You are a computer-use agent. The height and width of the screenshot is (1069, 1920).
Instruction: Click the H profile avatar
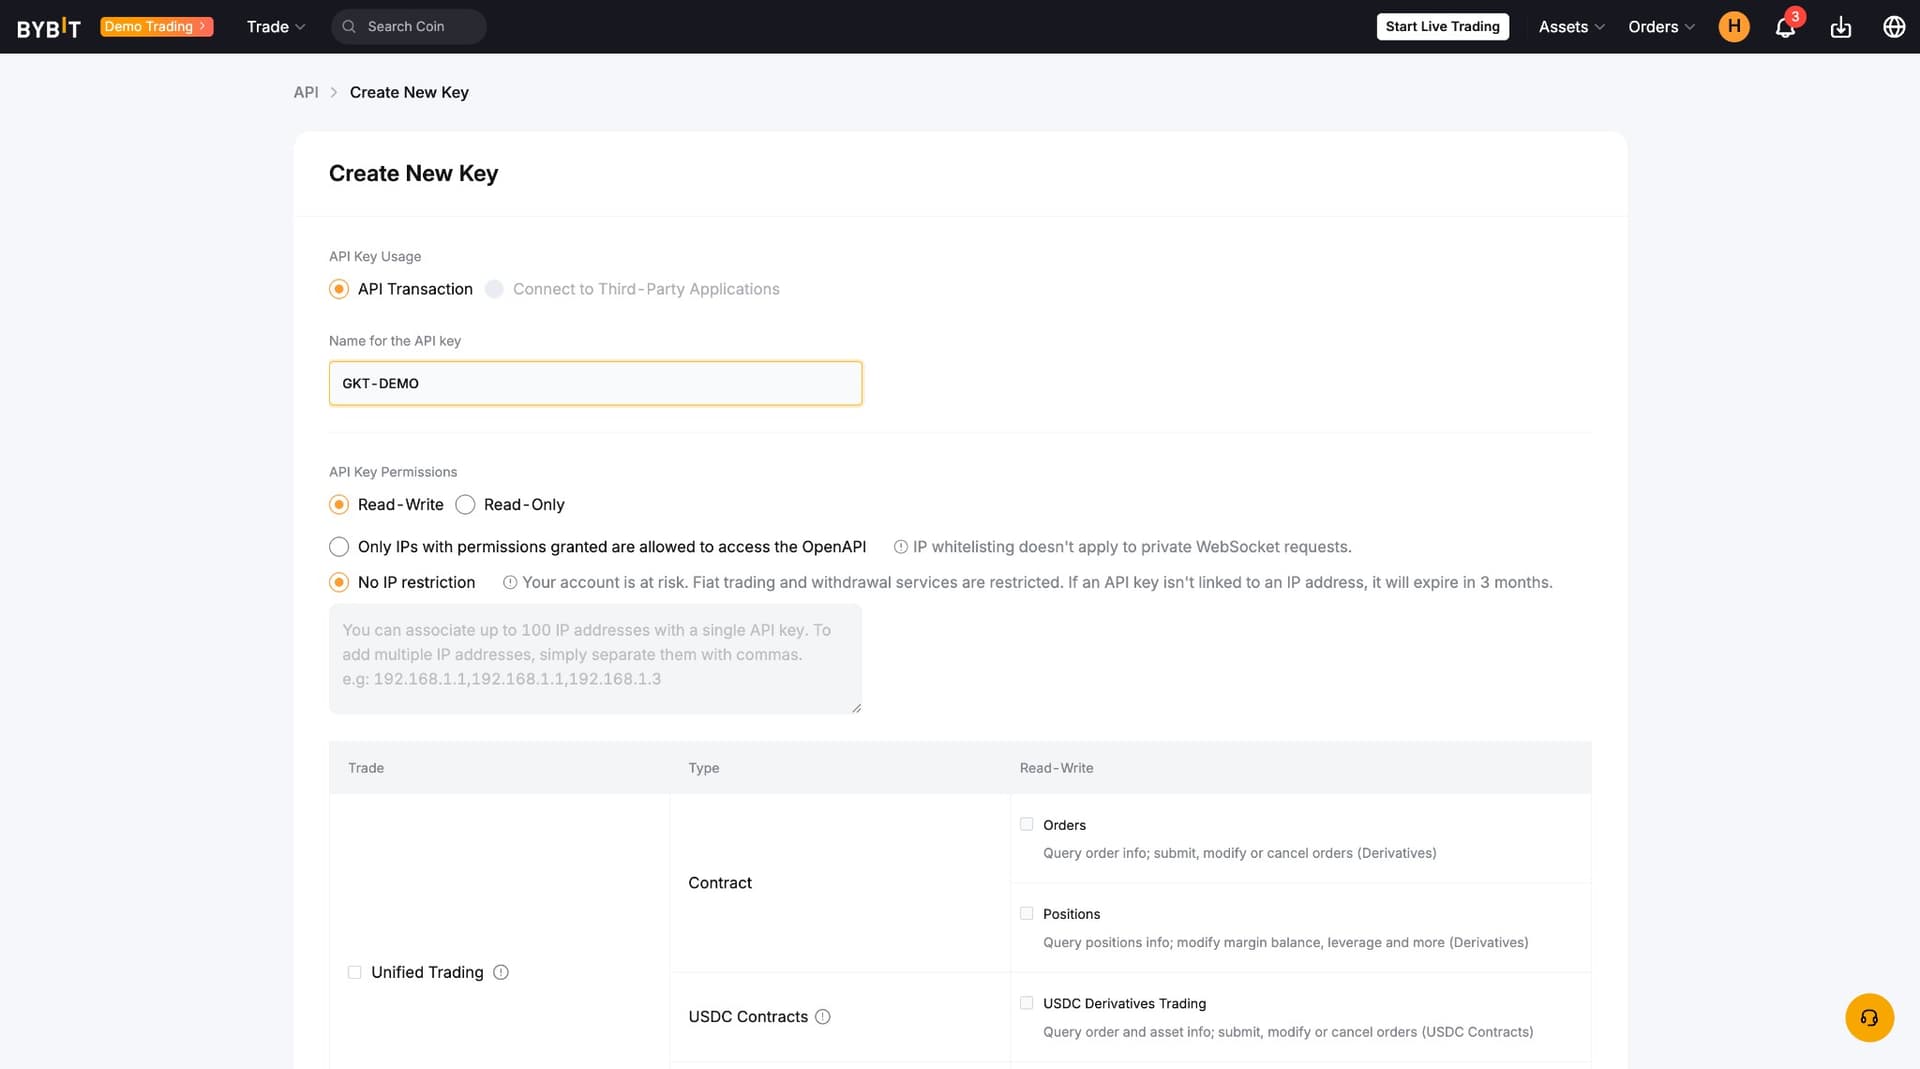(x=1734, y=27)
